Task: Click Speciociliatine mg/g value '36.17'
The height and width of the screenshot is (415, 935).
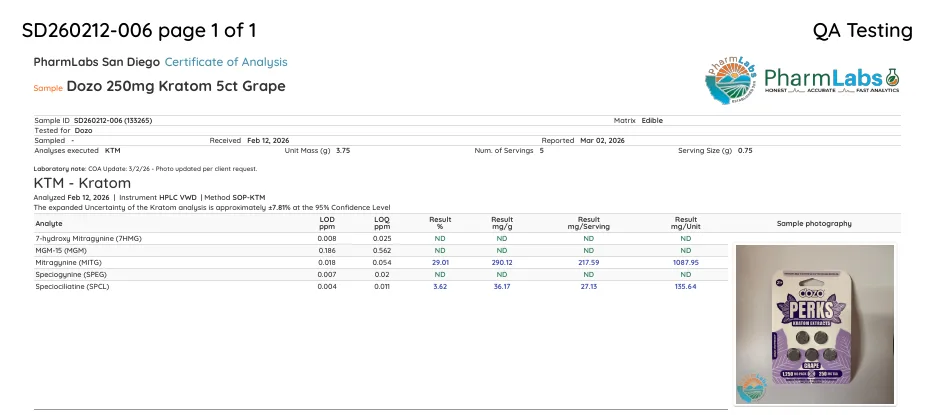Action: pyautogui.click(x=502, y=286)
